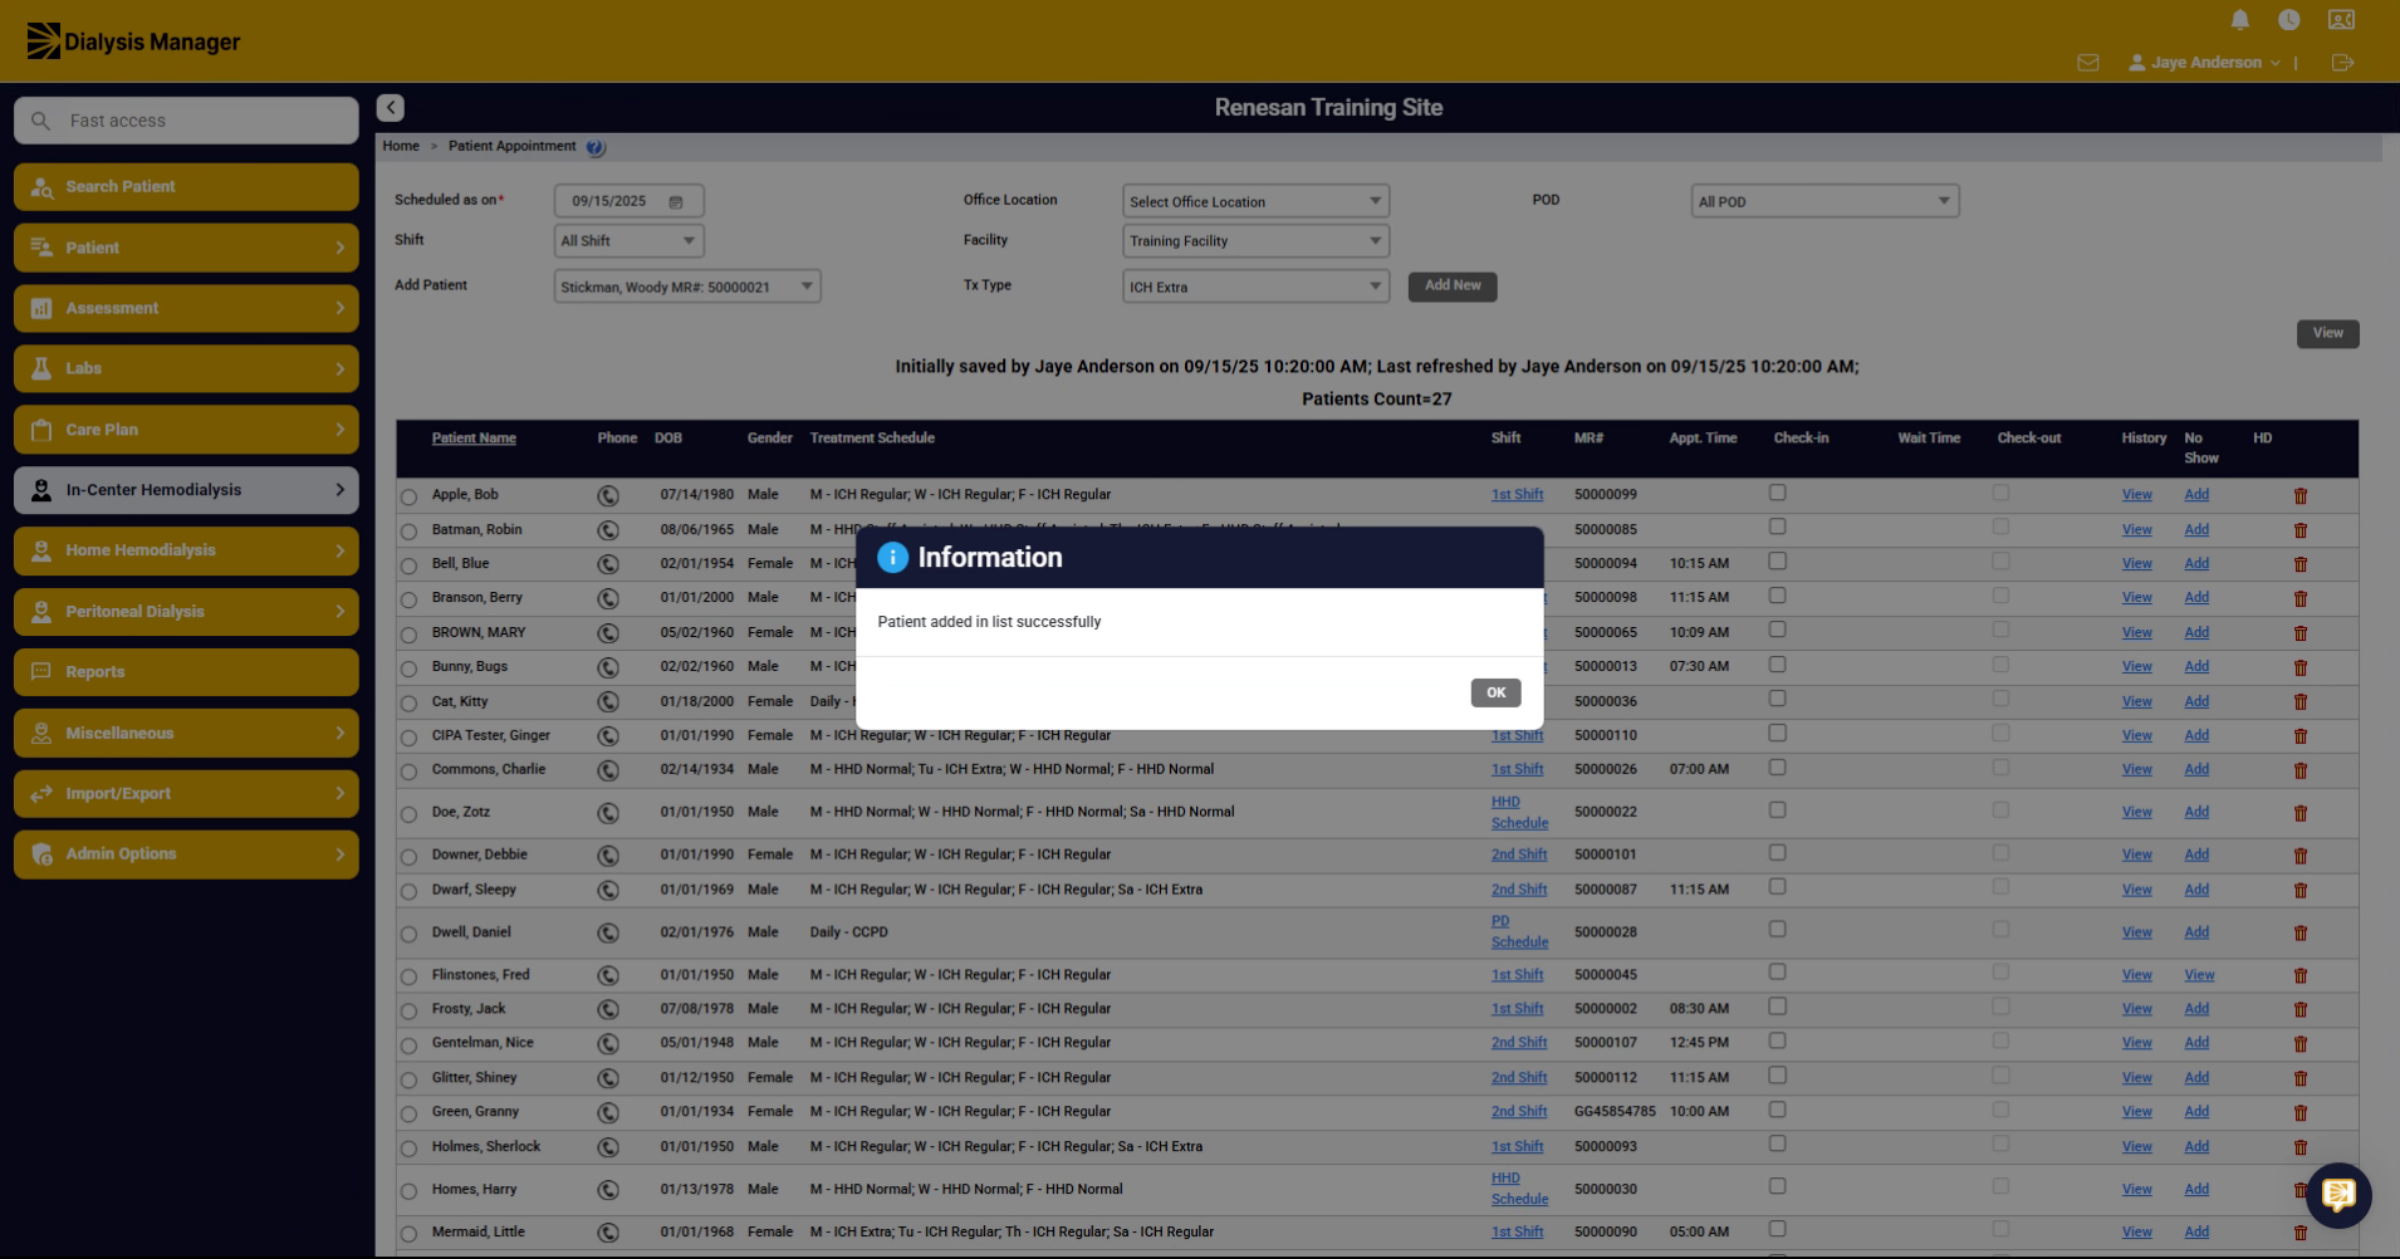Image resolution: width=2400 pixels, height=1259 pixels.
Task: Open the Add Patient dropdown with Stickman, Woody
Action: pos(687,287)
